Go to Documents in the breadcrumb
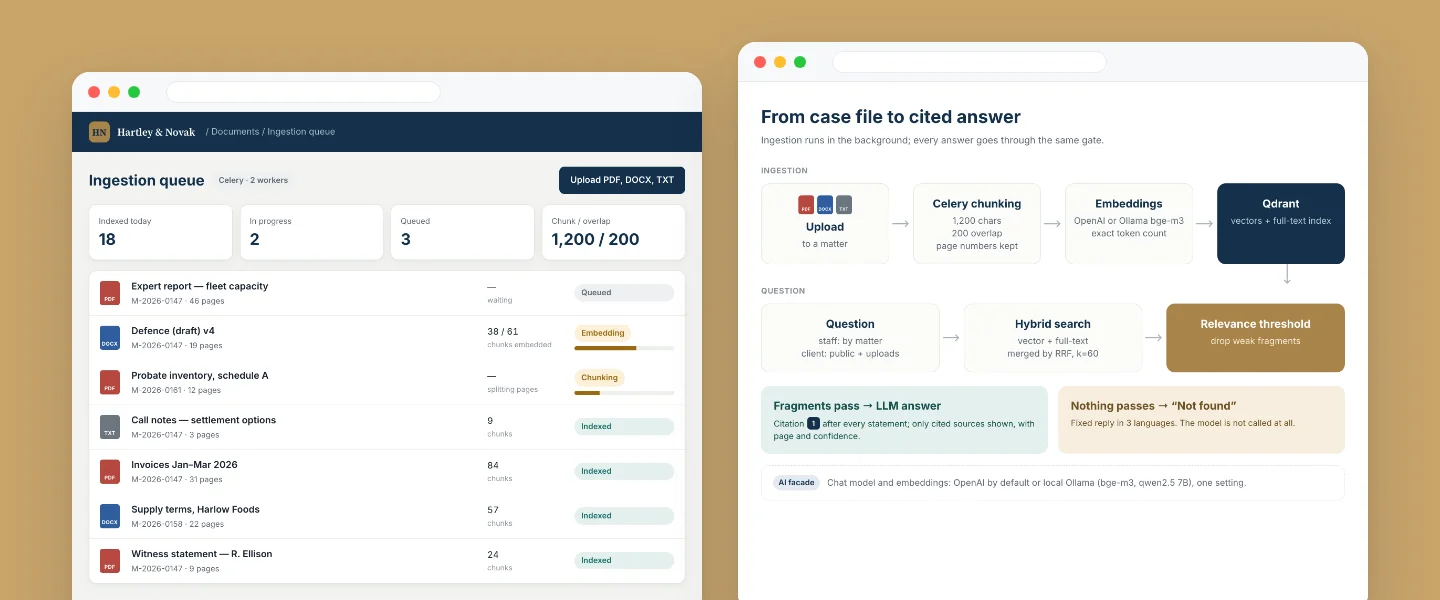This screenshot has width=1440, height=600. click(x=234, y=132)
